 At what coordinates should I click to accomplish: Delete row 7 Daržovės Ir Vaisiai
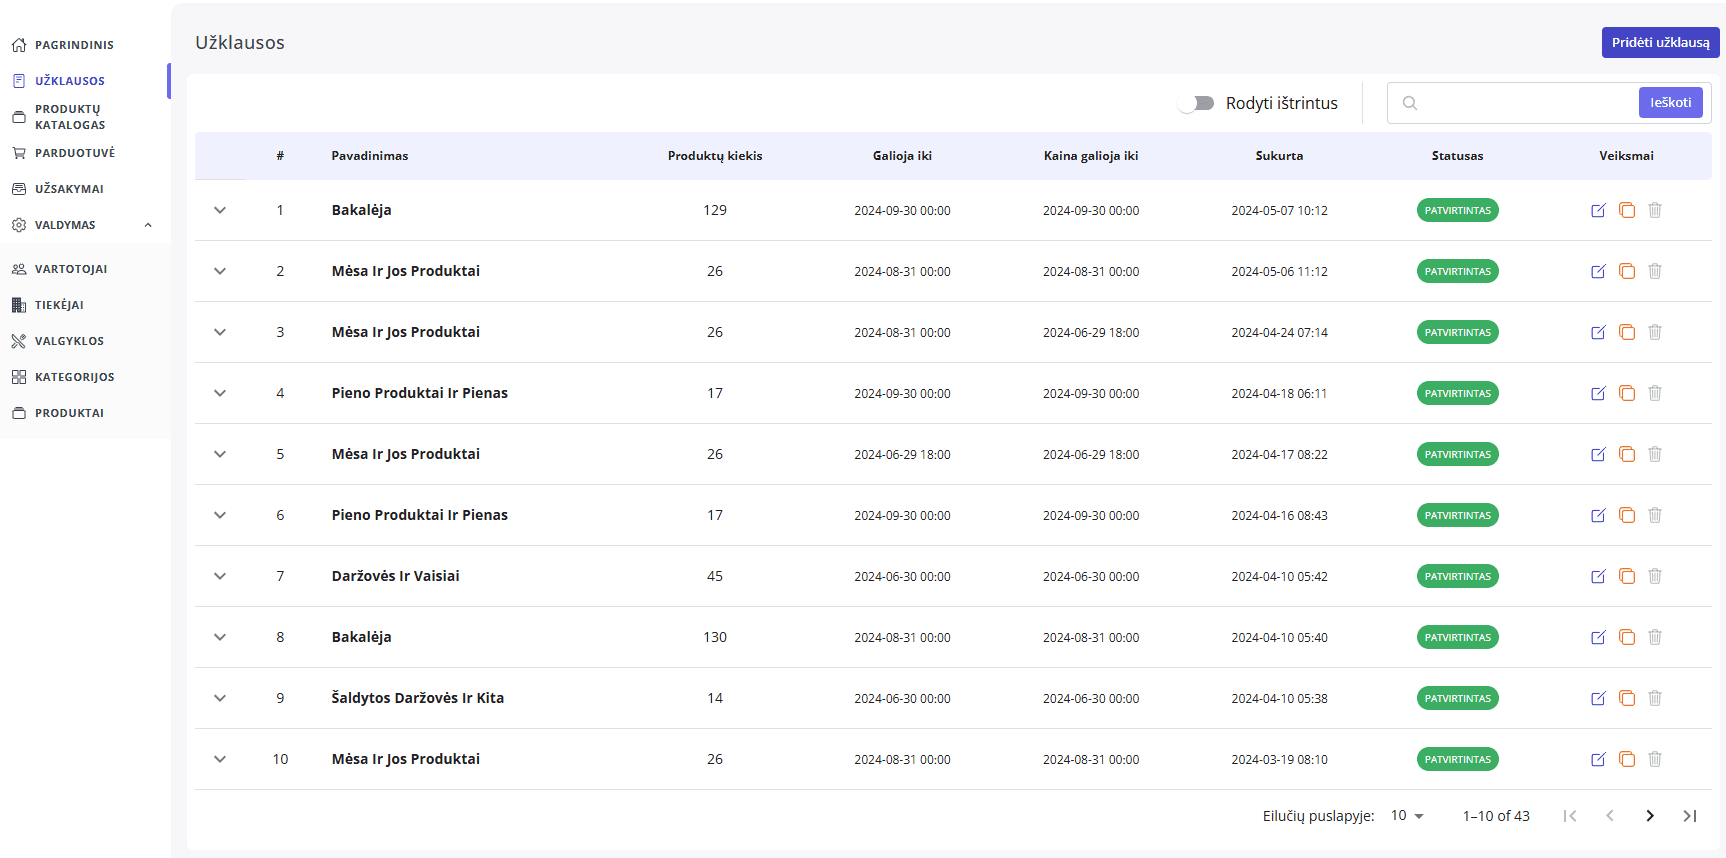coord(1655,576)
